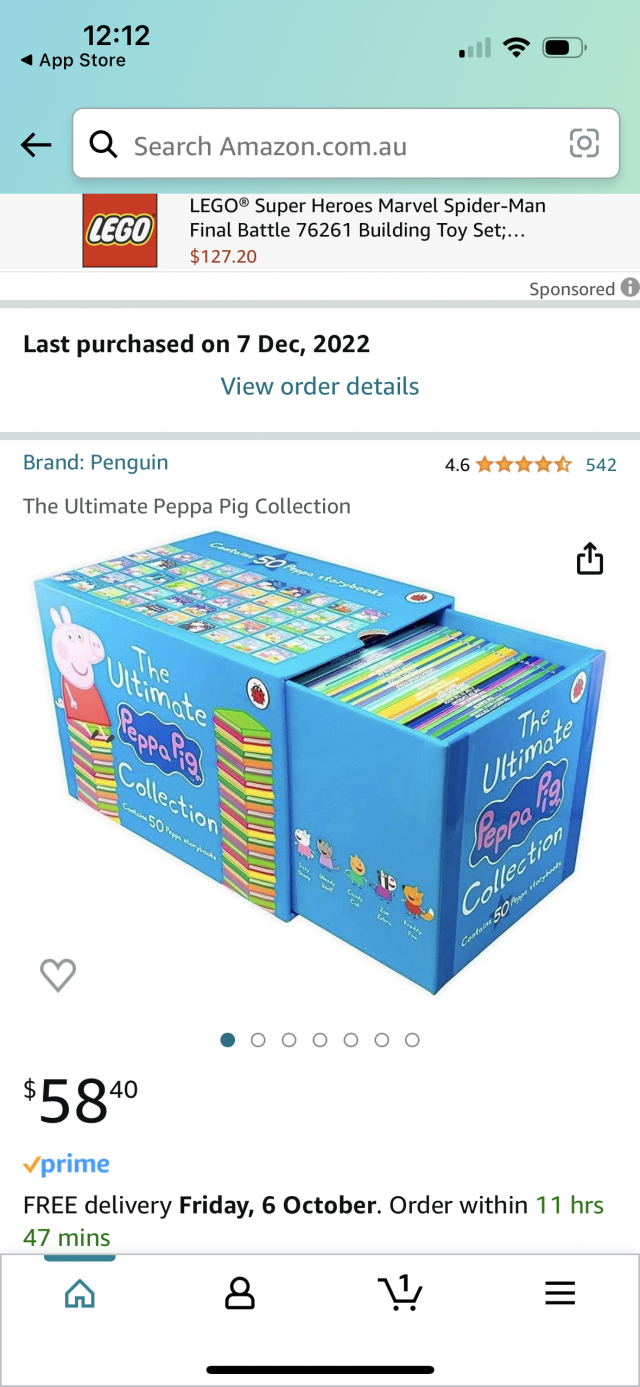Image resolution: width=640 pixels, height=1387 pixels.
Task: Select the second product image dot
Action: tap(258, 1040)
